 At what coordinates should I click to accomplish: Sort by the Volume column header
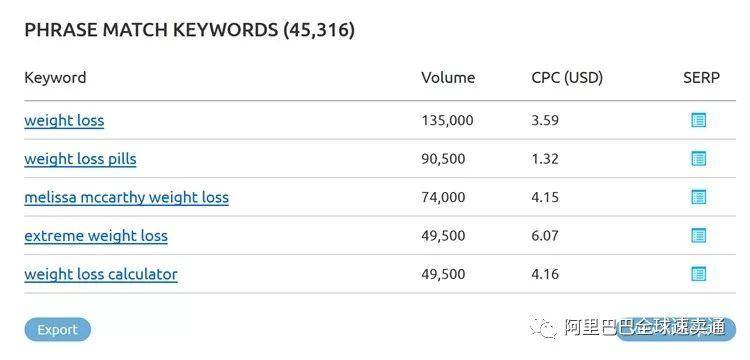[x=448, y=77]
